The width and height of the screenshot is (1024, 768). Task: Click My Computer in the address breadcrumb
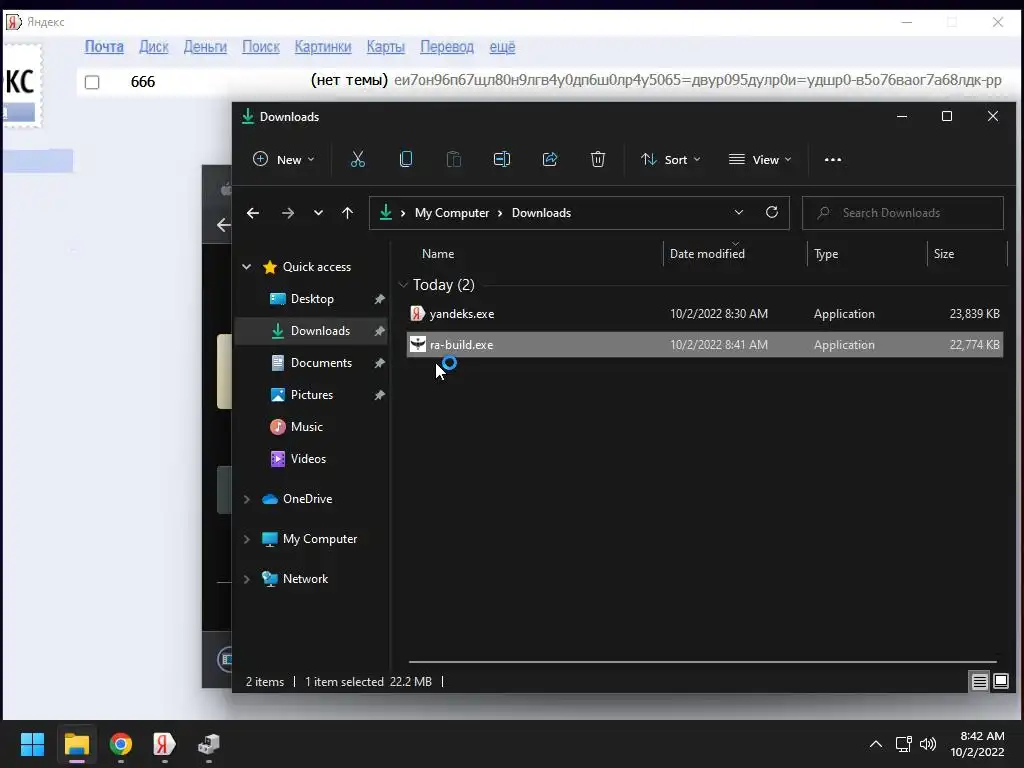[x=452, y=213]
